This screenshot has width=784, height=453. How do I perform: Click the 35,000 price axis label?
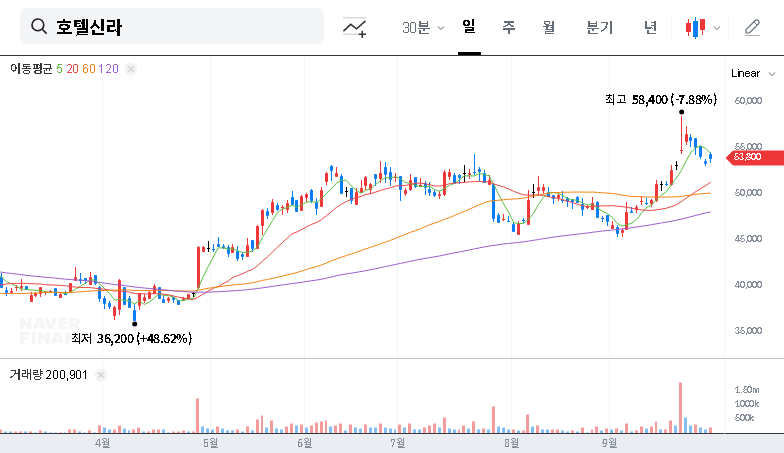[x=748, y=330]
